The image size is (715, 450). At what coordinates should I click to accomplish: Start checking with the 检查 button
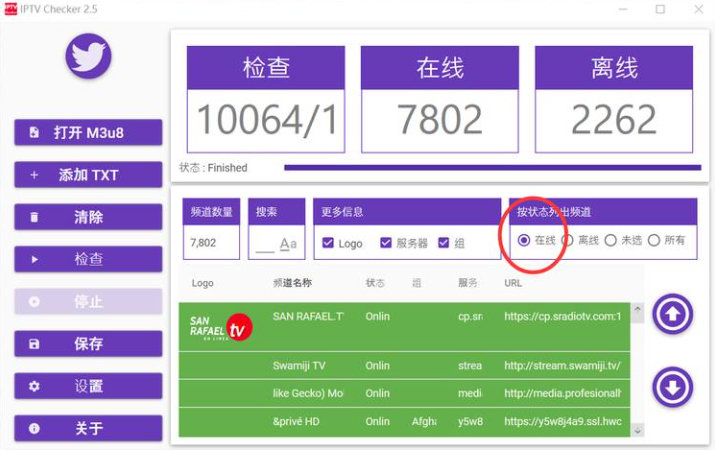88,259
